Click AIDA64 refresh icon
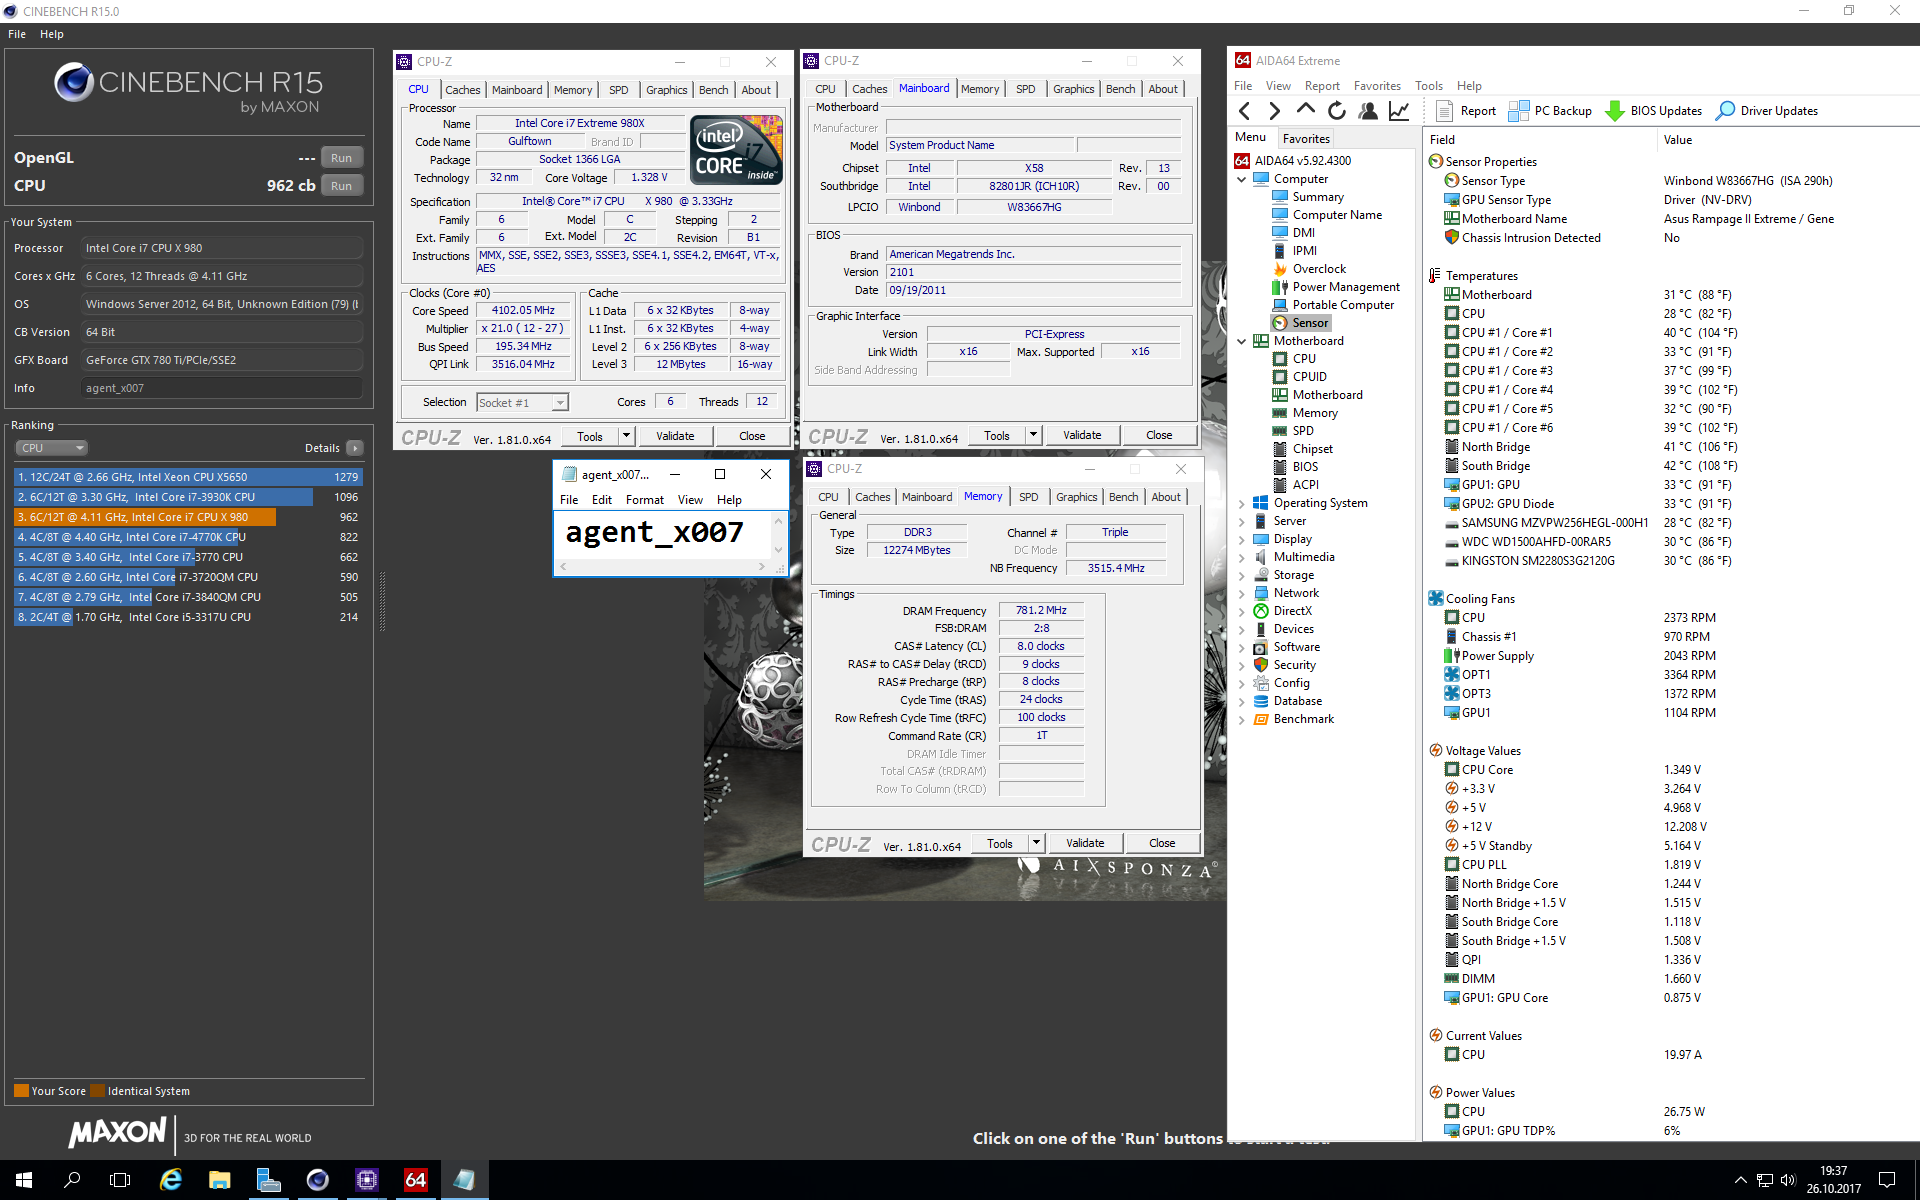The height and width of the screenshot is (1200, 1920). [1337, 111]
